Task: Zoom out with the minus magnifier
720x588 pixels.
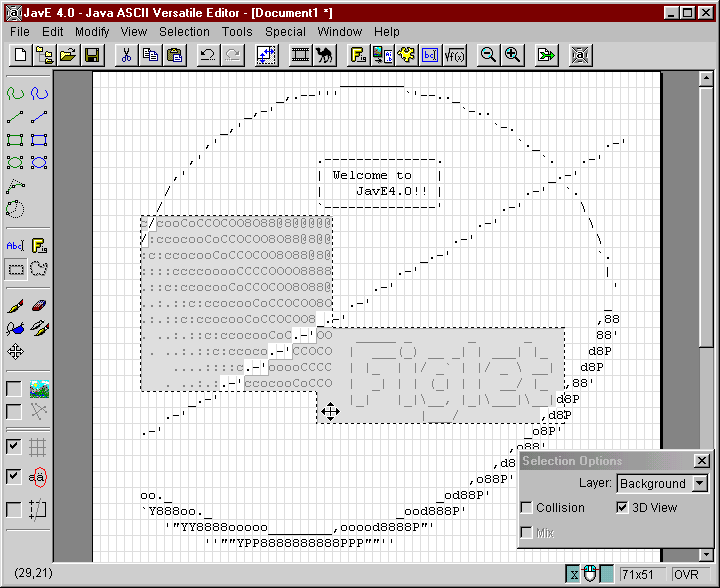Action: coord(488,55)
